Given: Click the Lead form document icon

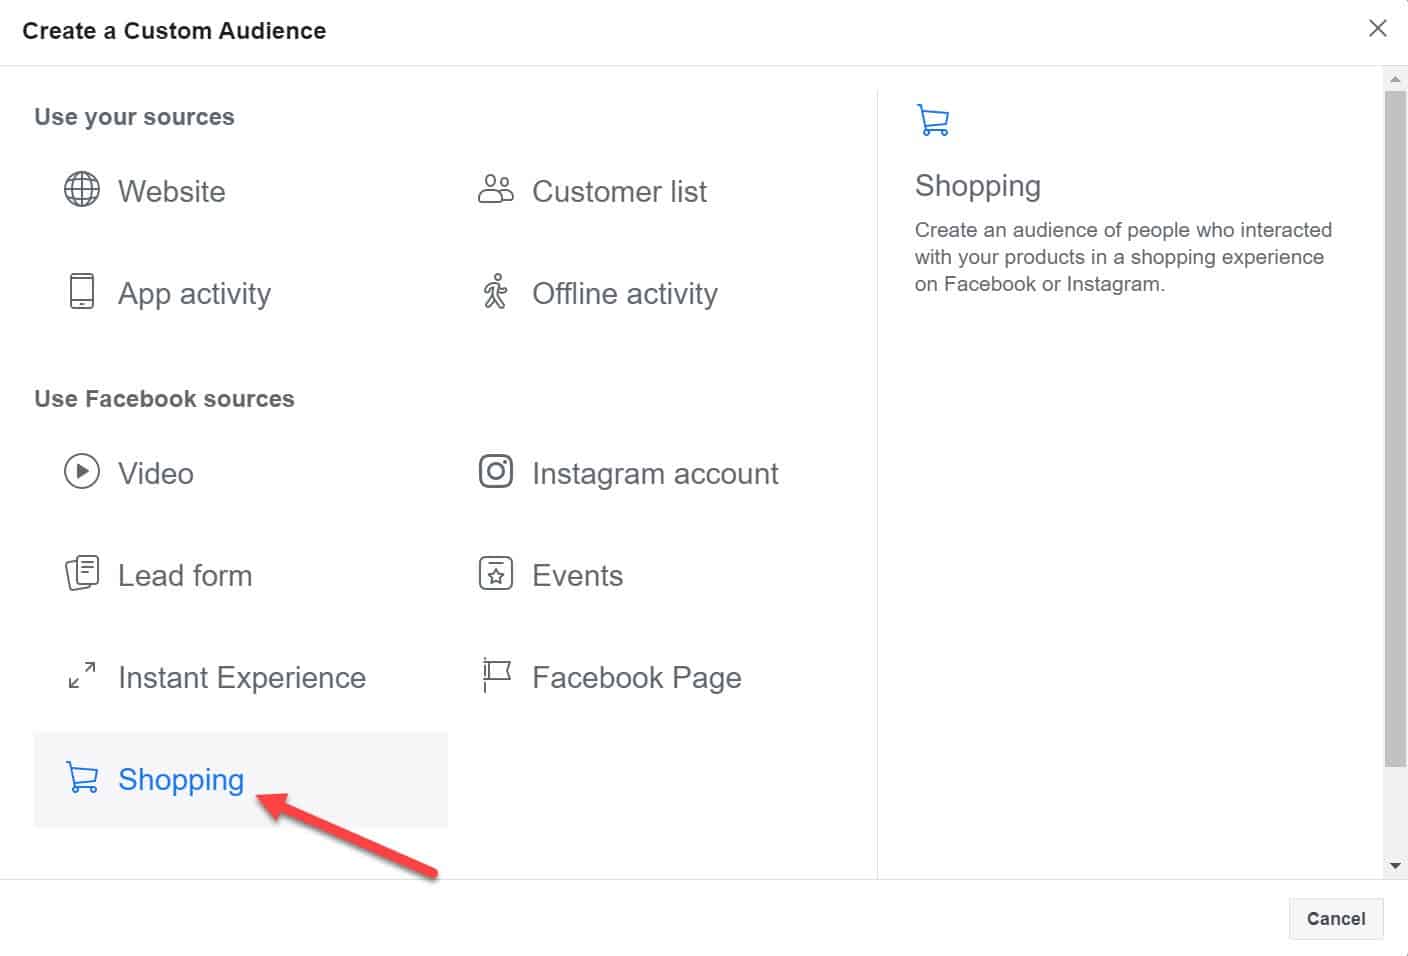Looking at the screenshot, I should point(82,573).
